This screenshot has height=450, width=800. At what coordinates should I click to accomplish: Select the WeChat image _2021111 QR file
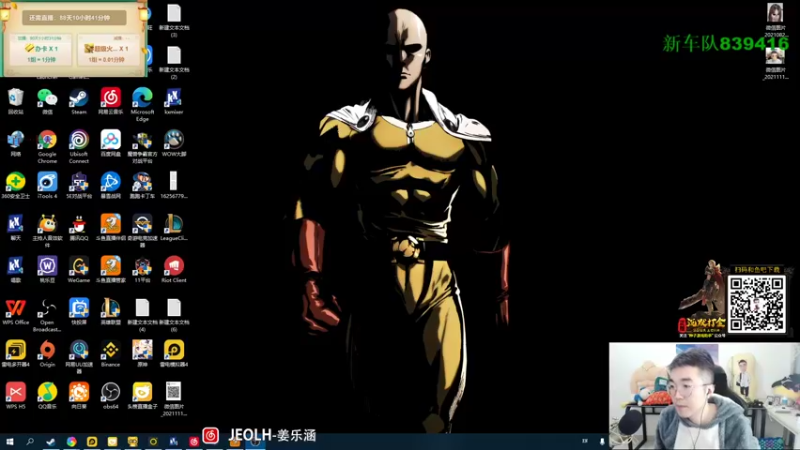tap(173, 399)
